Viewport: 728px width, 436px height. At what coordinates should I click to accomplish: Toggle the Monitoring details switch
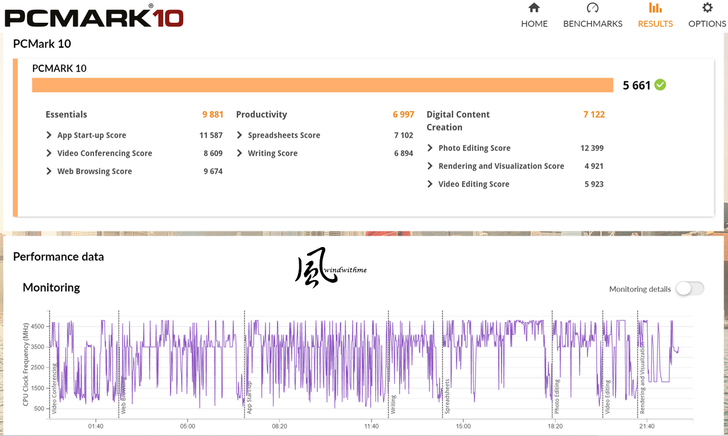click(689, 288)
